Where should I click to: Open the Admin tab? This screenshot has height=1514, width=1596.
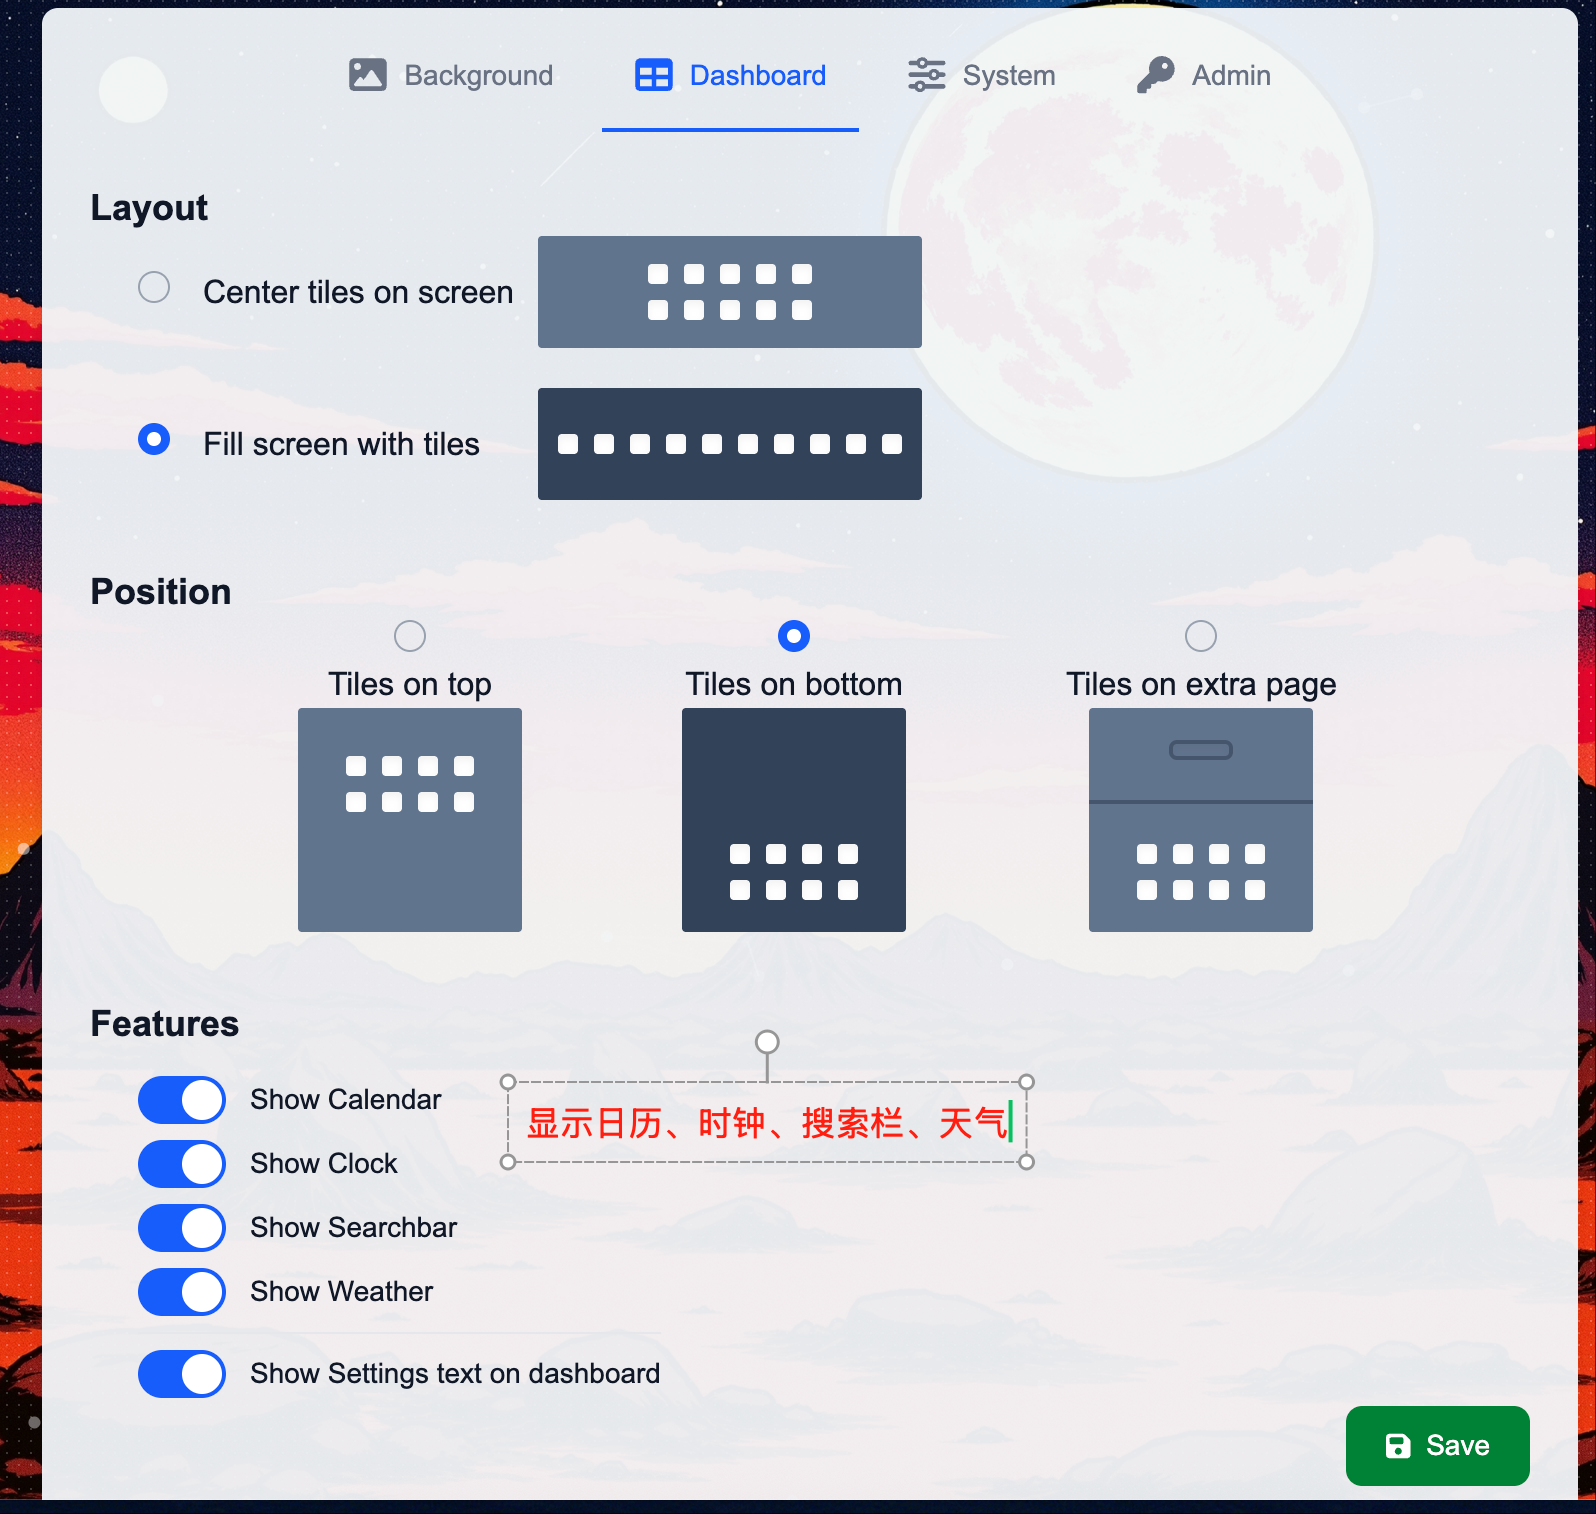[x=1204, y=75]
